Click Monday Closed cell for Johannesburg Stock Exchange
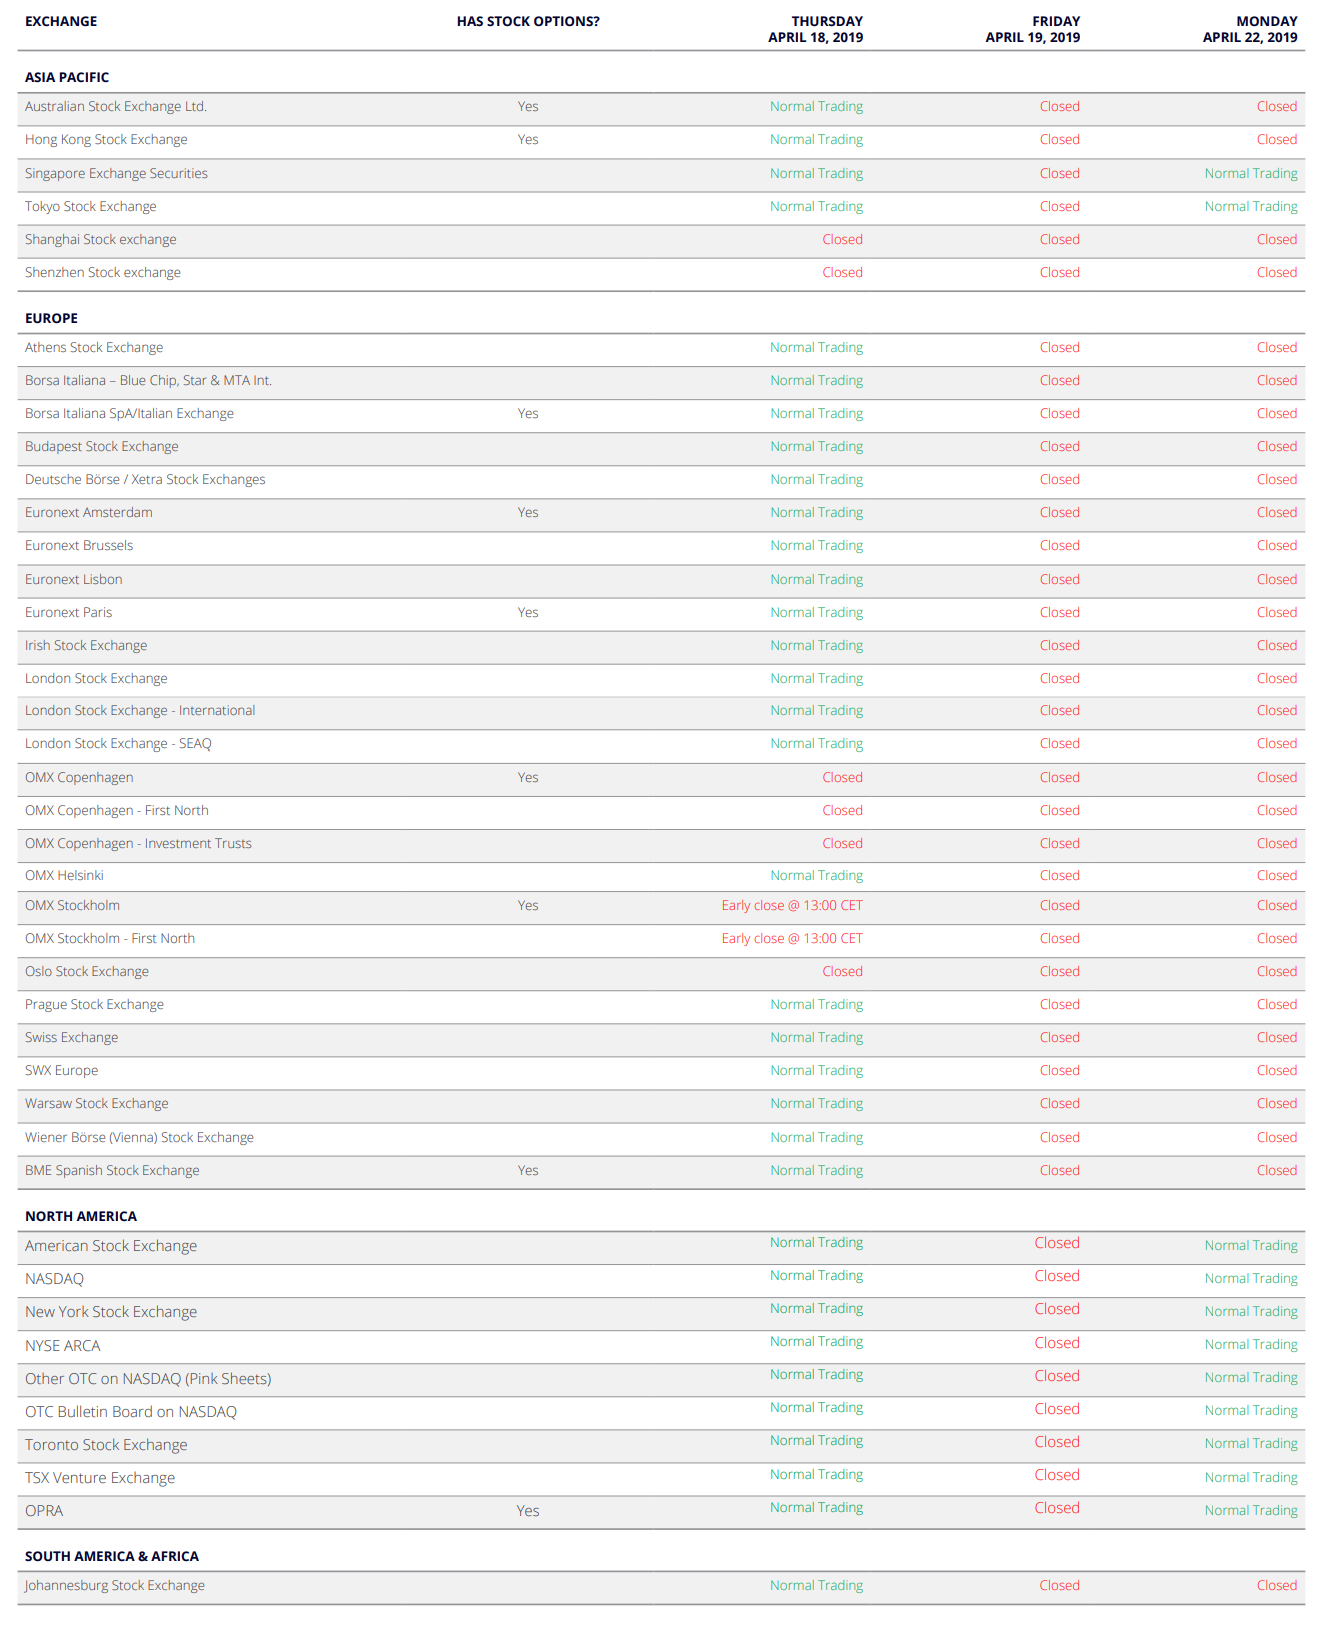The width and height of the screenshot is (1326, 1630). 1277,1585
